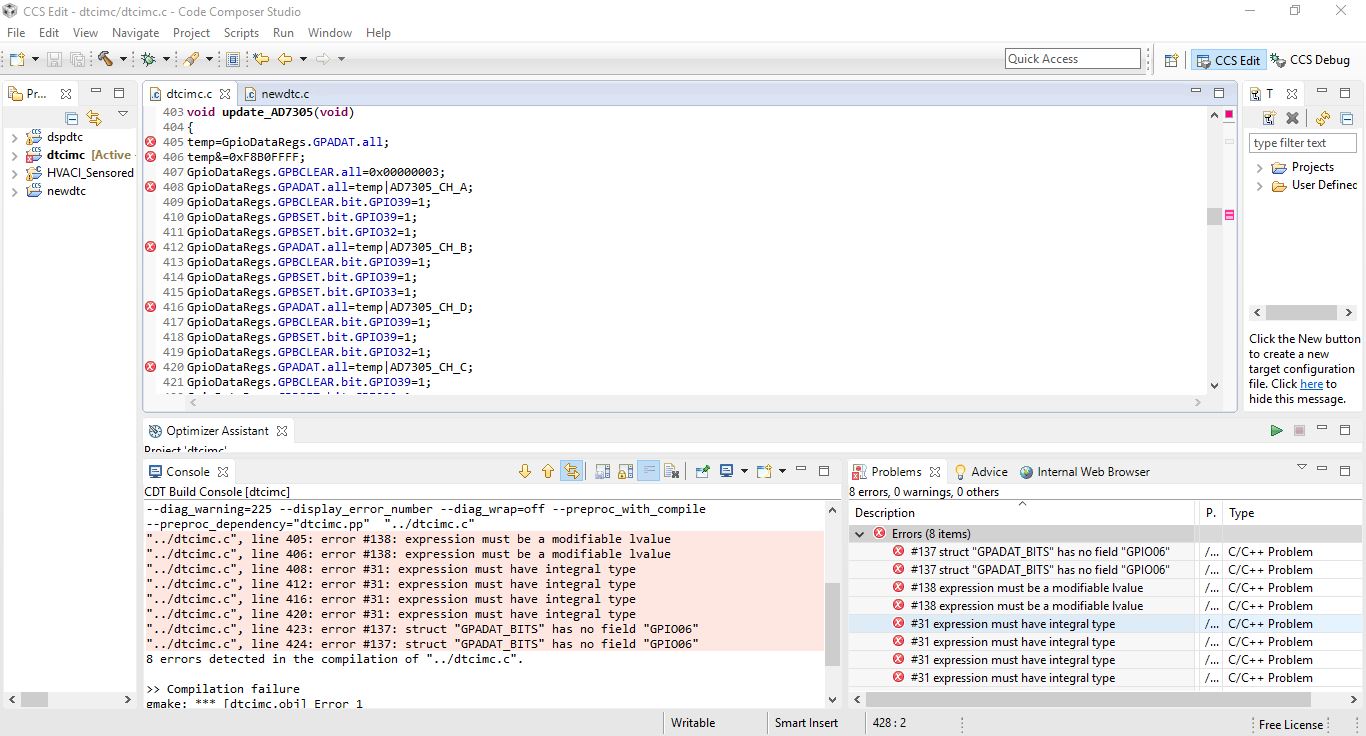Click the Quick Access search field

[1072, 59]
